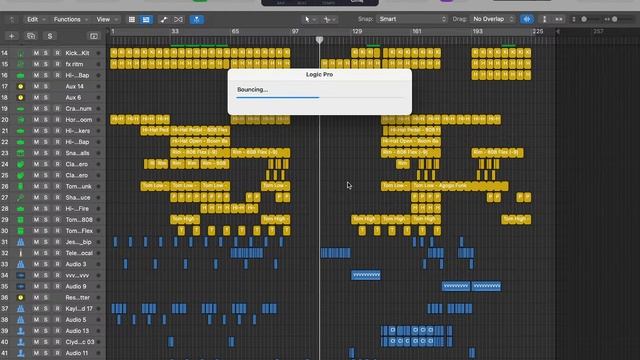Viewport: 640px width, 360px height.
Task: Select track name Clyd…c 03
Action: coord(80,342)
